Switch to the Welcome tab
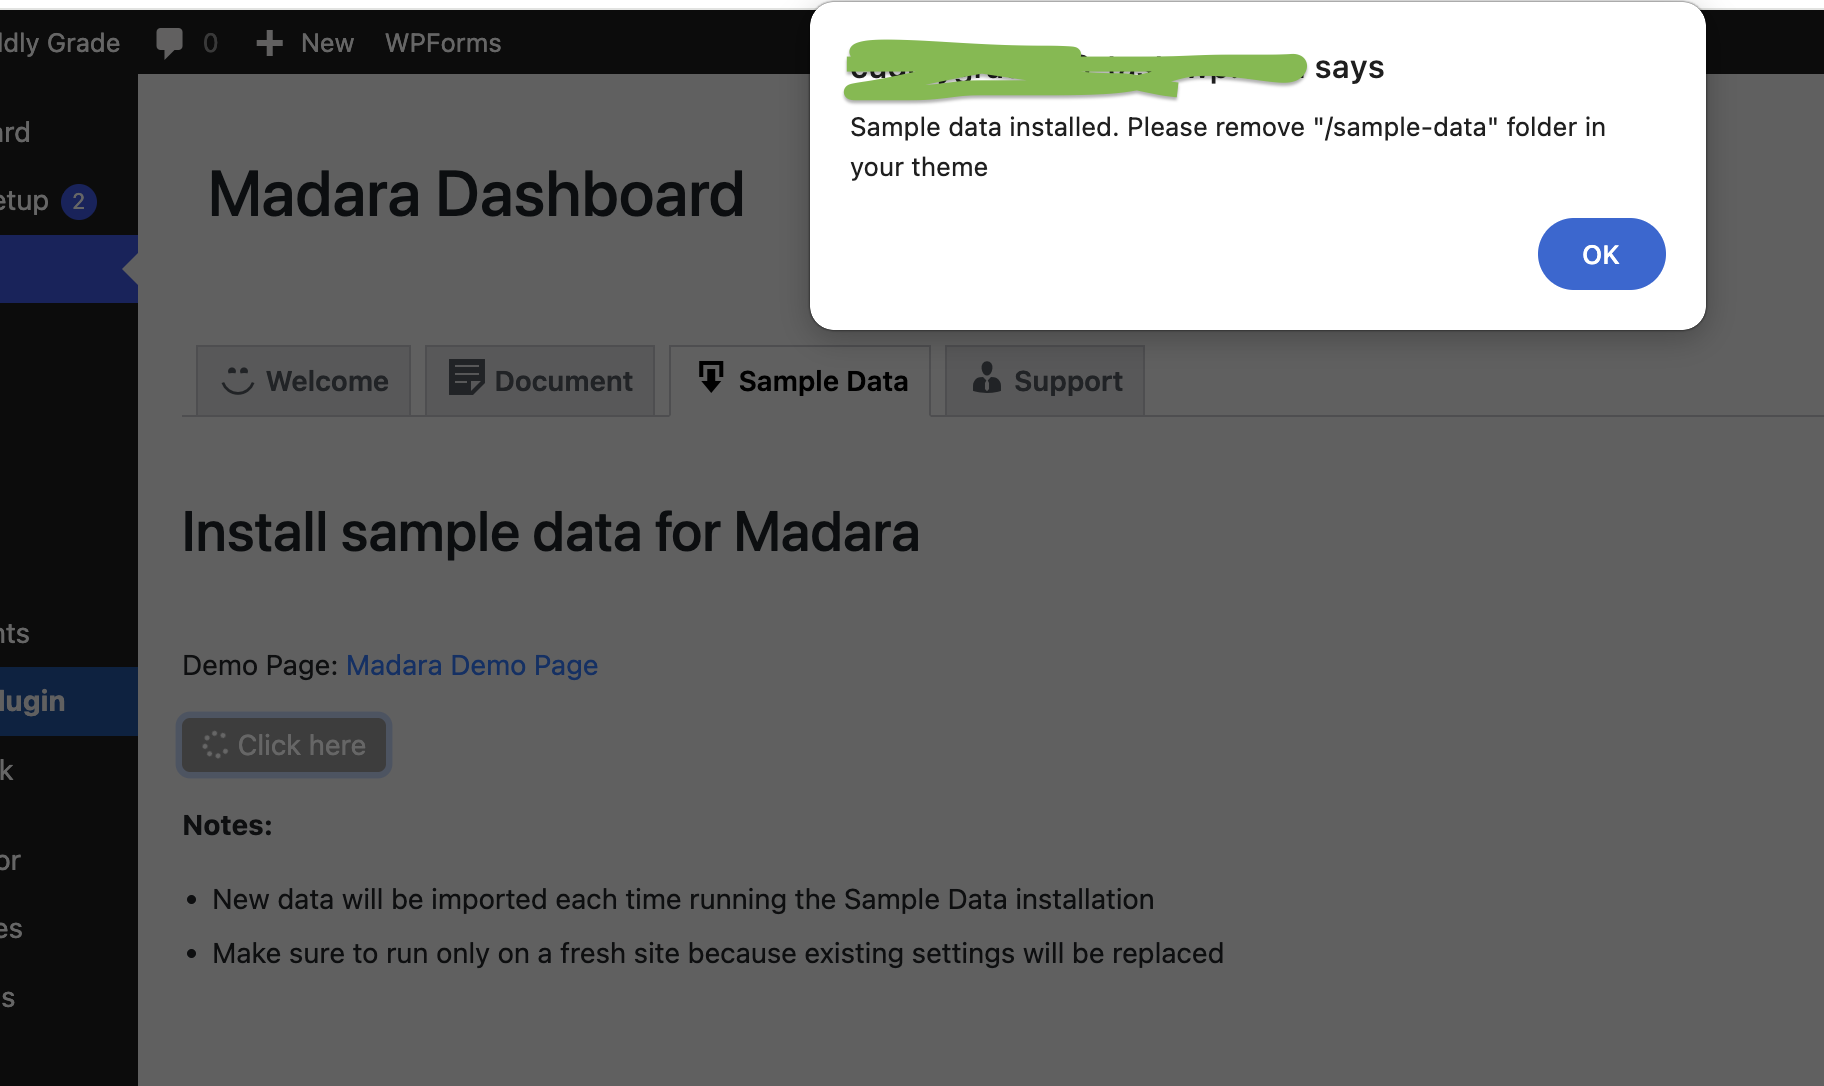 pos(304,381)
